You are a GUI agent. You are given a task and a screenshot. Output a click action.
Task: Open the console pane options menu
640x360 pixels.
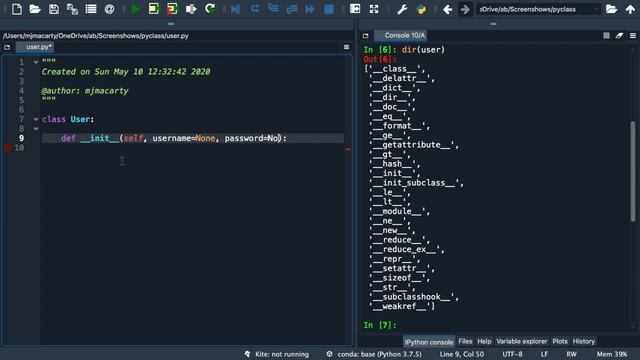(x=633, y=36)
